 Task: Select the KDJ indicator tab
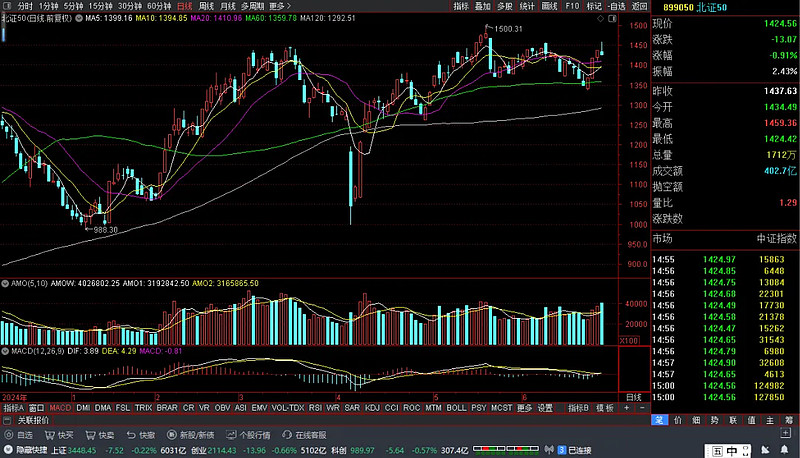pyautogui.click(x=372, y=408)
